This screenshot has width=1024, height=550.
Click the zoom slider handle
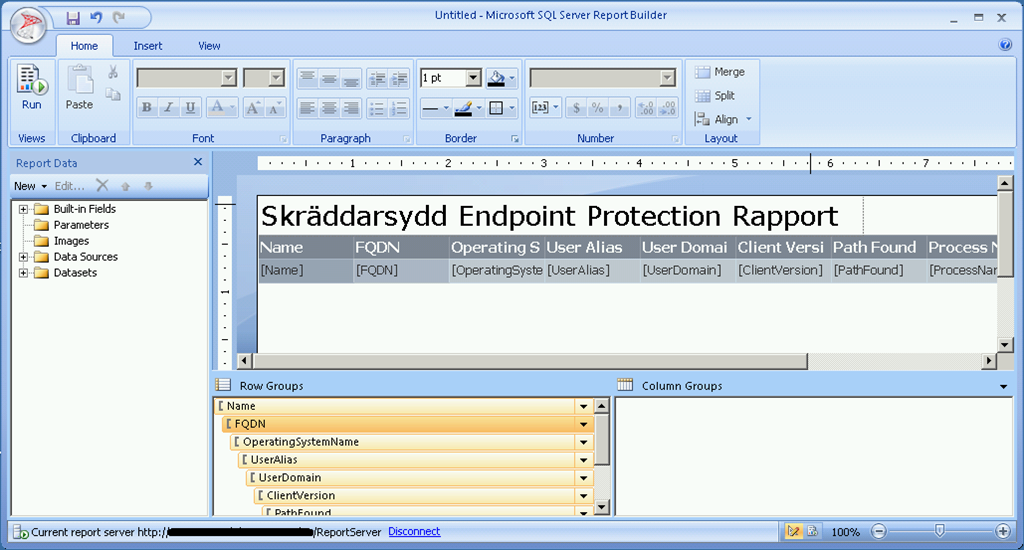(939, 531)
